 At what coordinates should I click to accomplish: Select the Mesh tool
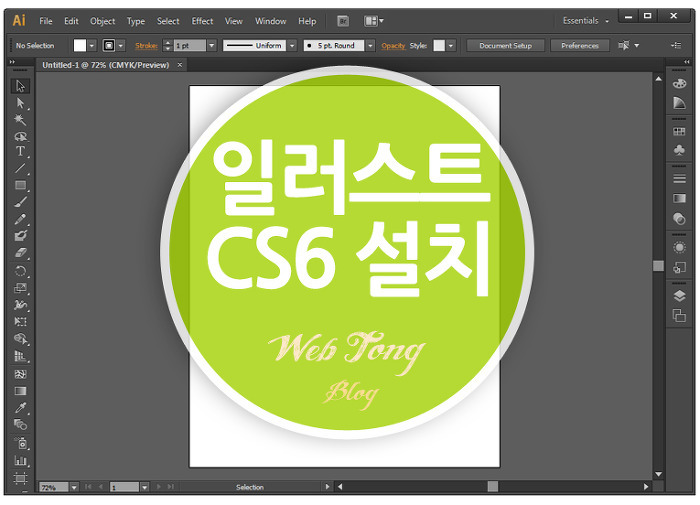pyautogui.click(x=20, y=374)
